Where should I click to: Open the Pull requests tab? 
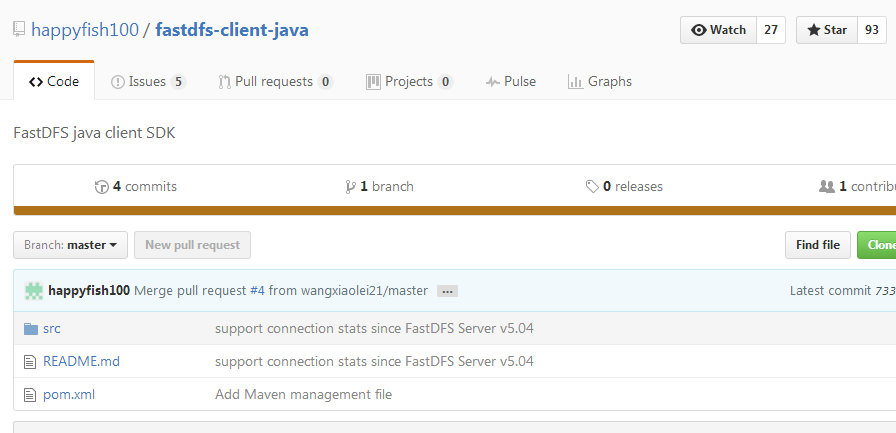coord(276,82)
